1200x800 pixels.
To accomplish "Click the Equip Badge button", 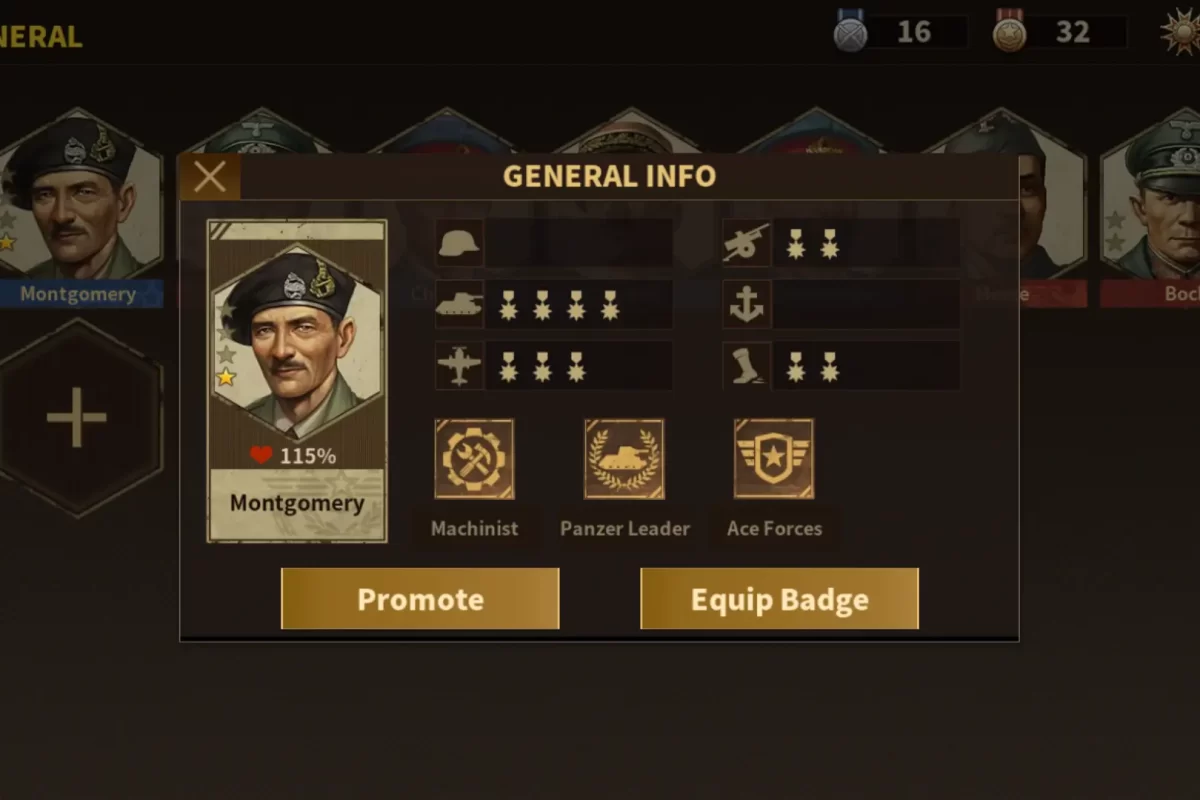I will (x=779, y=599).
